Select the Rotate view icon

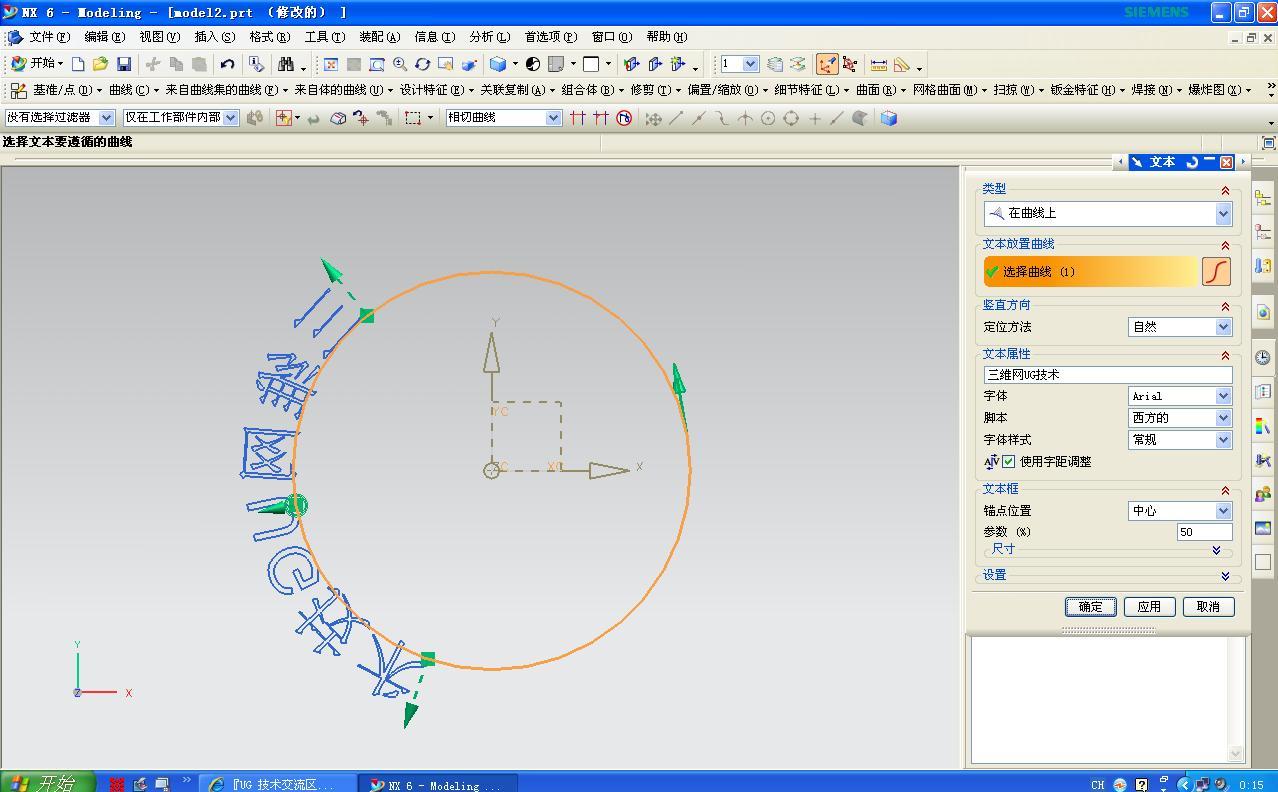(423, 64)
